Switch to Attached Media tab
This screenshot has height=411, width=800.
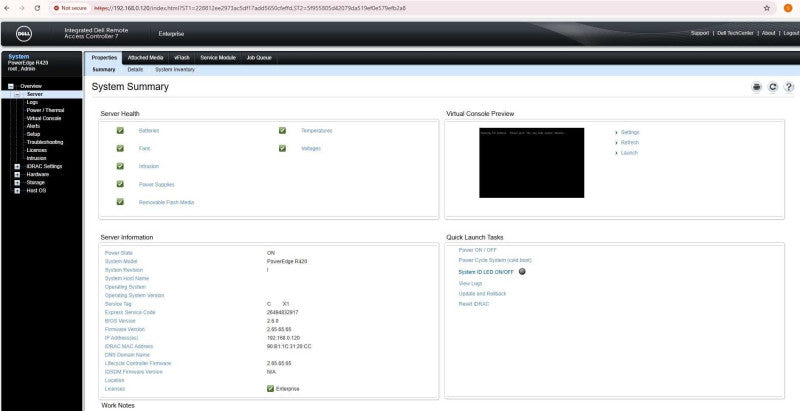[x=145, y=58]
